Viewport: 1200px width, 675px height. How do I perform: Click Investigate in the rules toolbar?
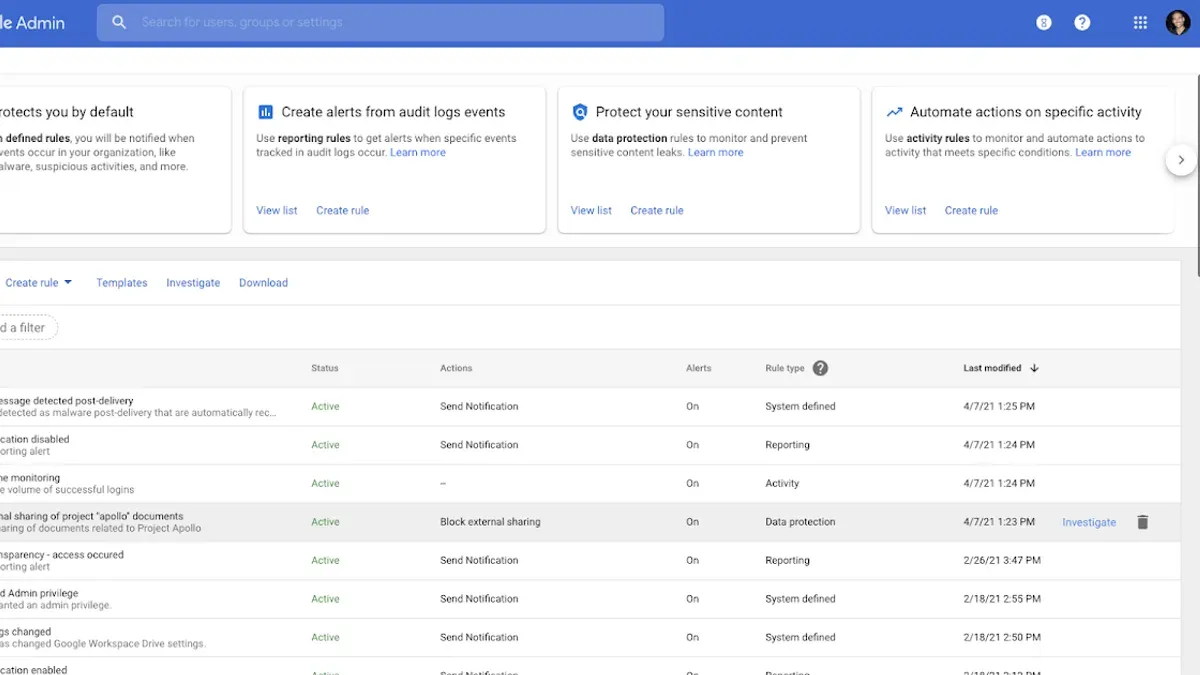[x=193, y=283]
